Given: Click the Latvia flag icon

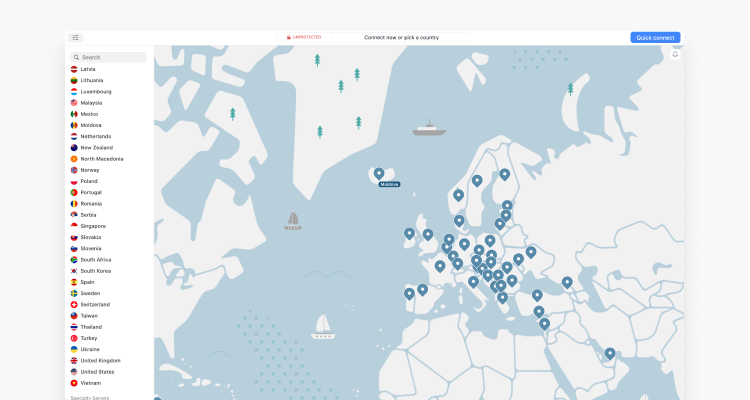Looking at the screenshot, I should tap(74, 69).
